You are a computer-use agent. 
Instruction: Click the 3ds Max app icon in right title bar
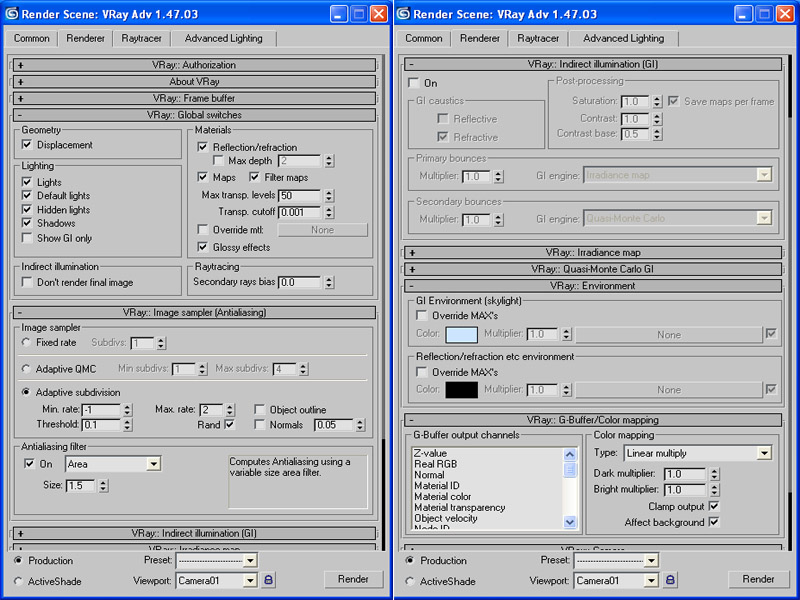tap(403, 14)
